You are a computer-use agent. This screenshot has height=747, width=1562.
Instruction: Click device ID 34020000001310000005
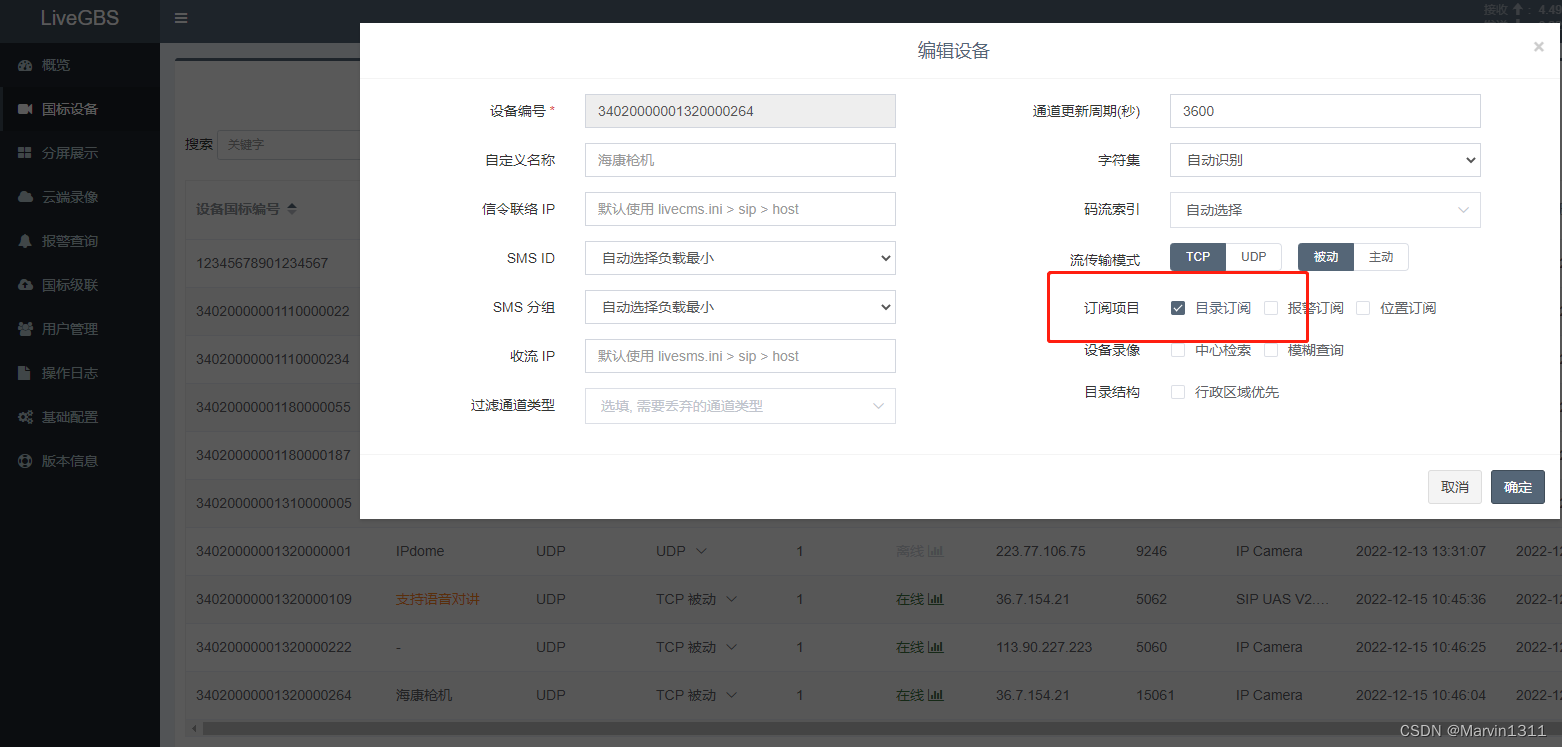click(x=273, y=503)
